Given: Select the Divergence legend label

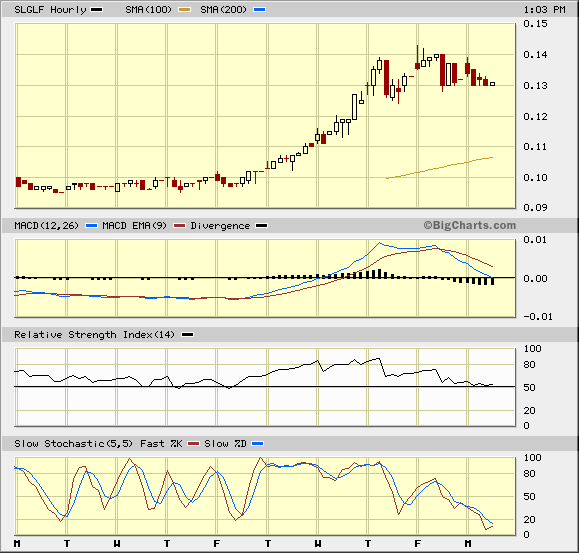Looking at the screenshot, I should (220, 226).
